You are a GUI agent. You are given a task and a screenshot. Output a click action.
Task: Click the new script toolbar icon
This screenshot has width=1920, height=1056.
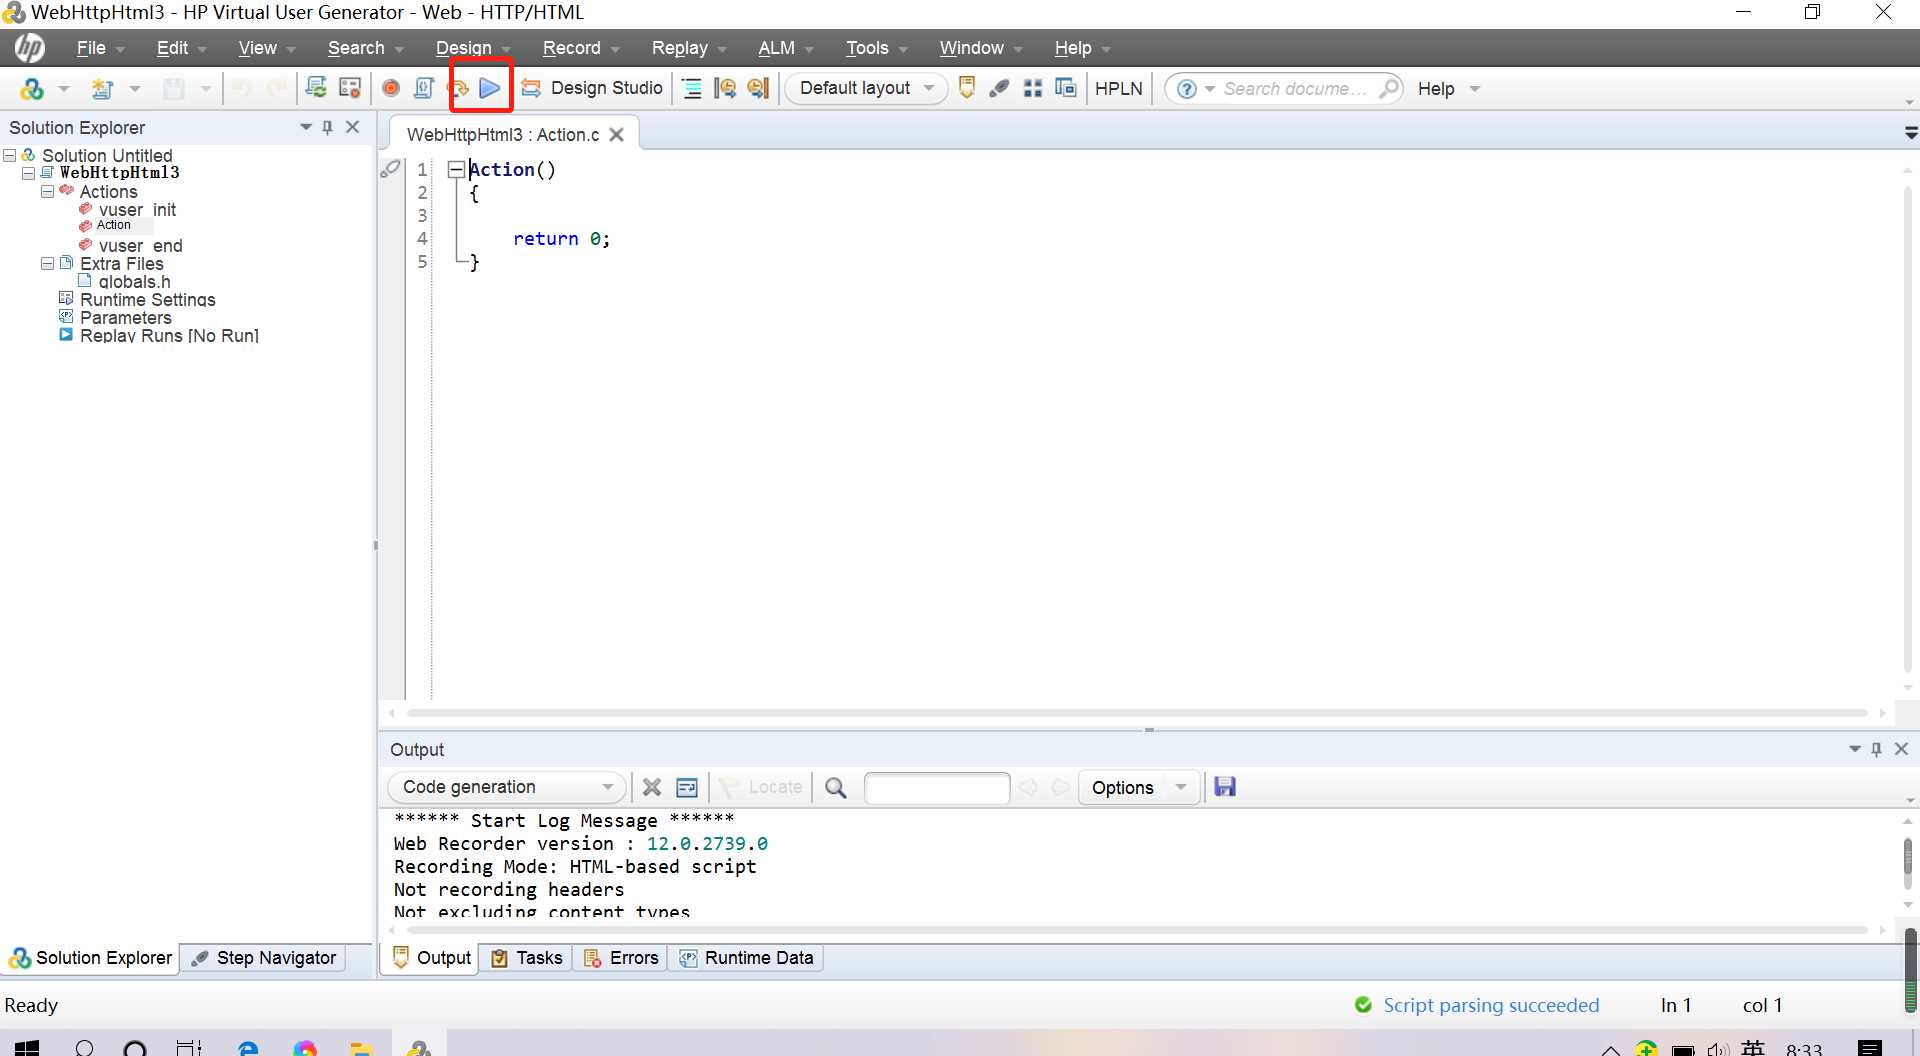(102, 89)
